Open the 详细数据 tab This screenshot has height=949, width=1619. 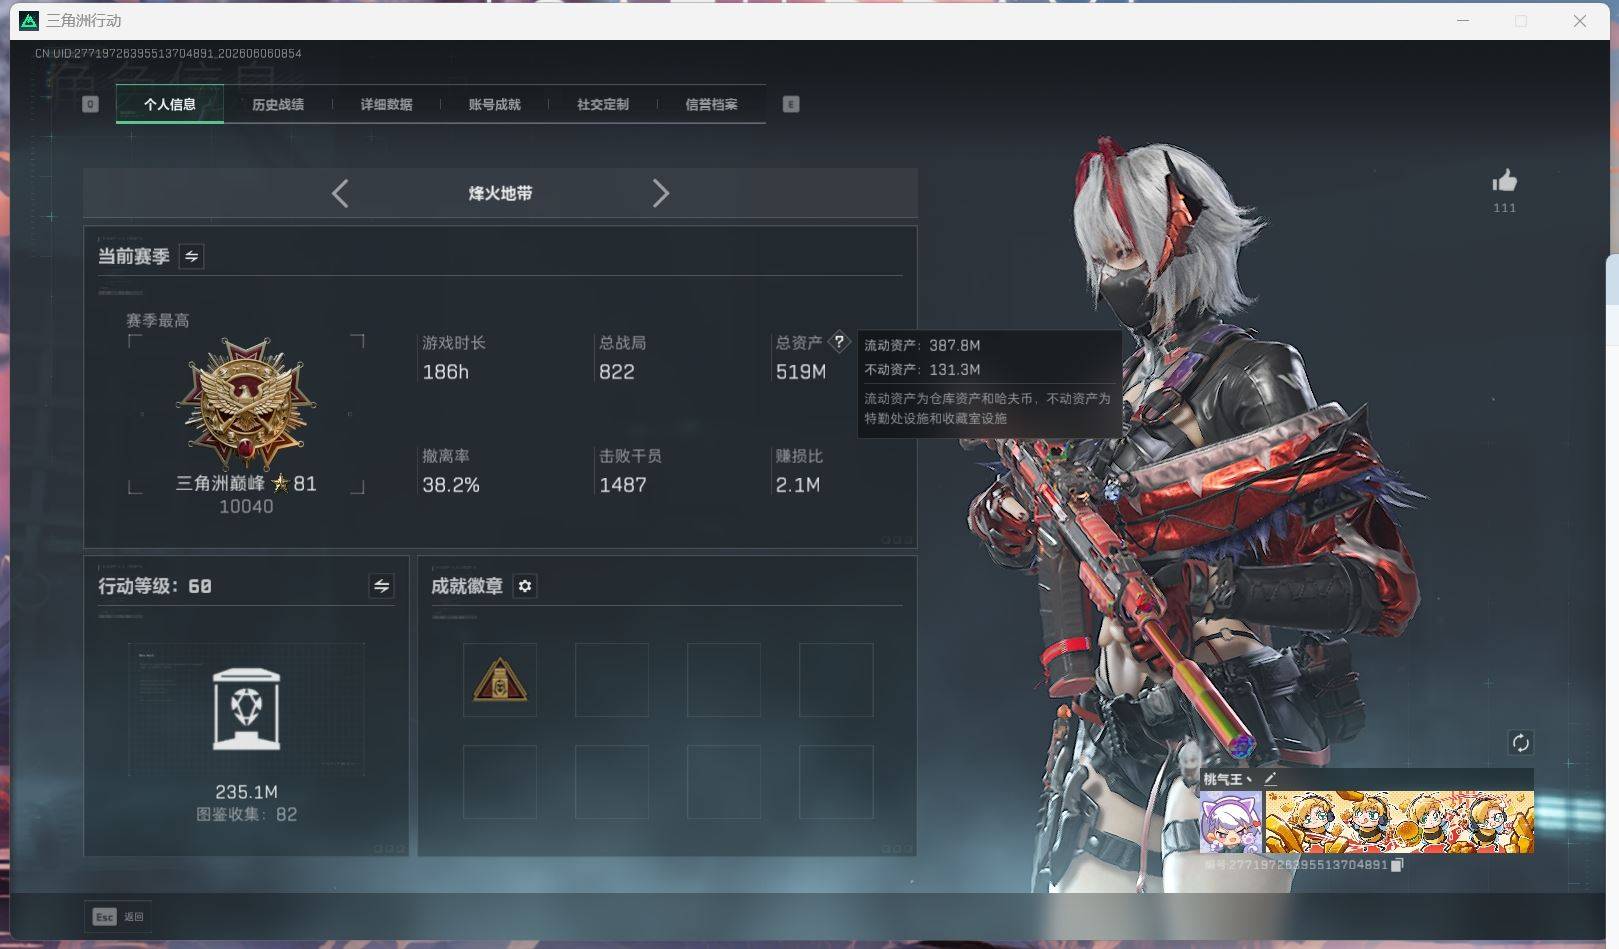pos(386,104)
